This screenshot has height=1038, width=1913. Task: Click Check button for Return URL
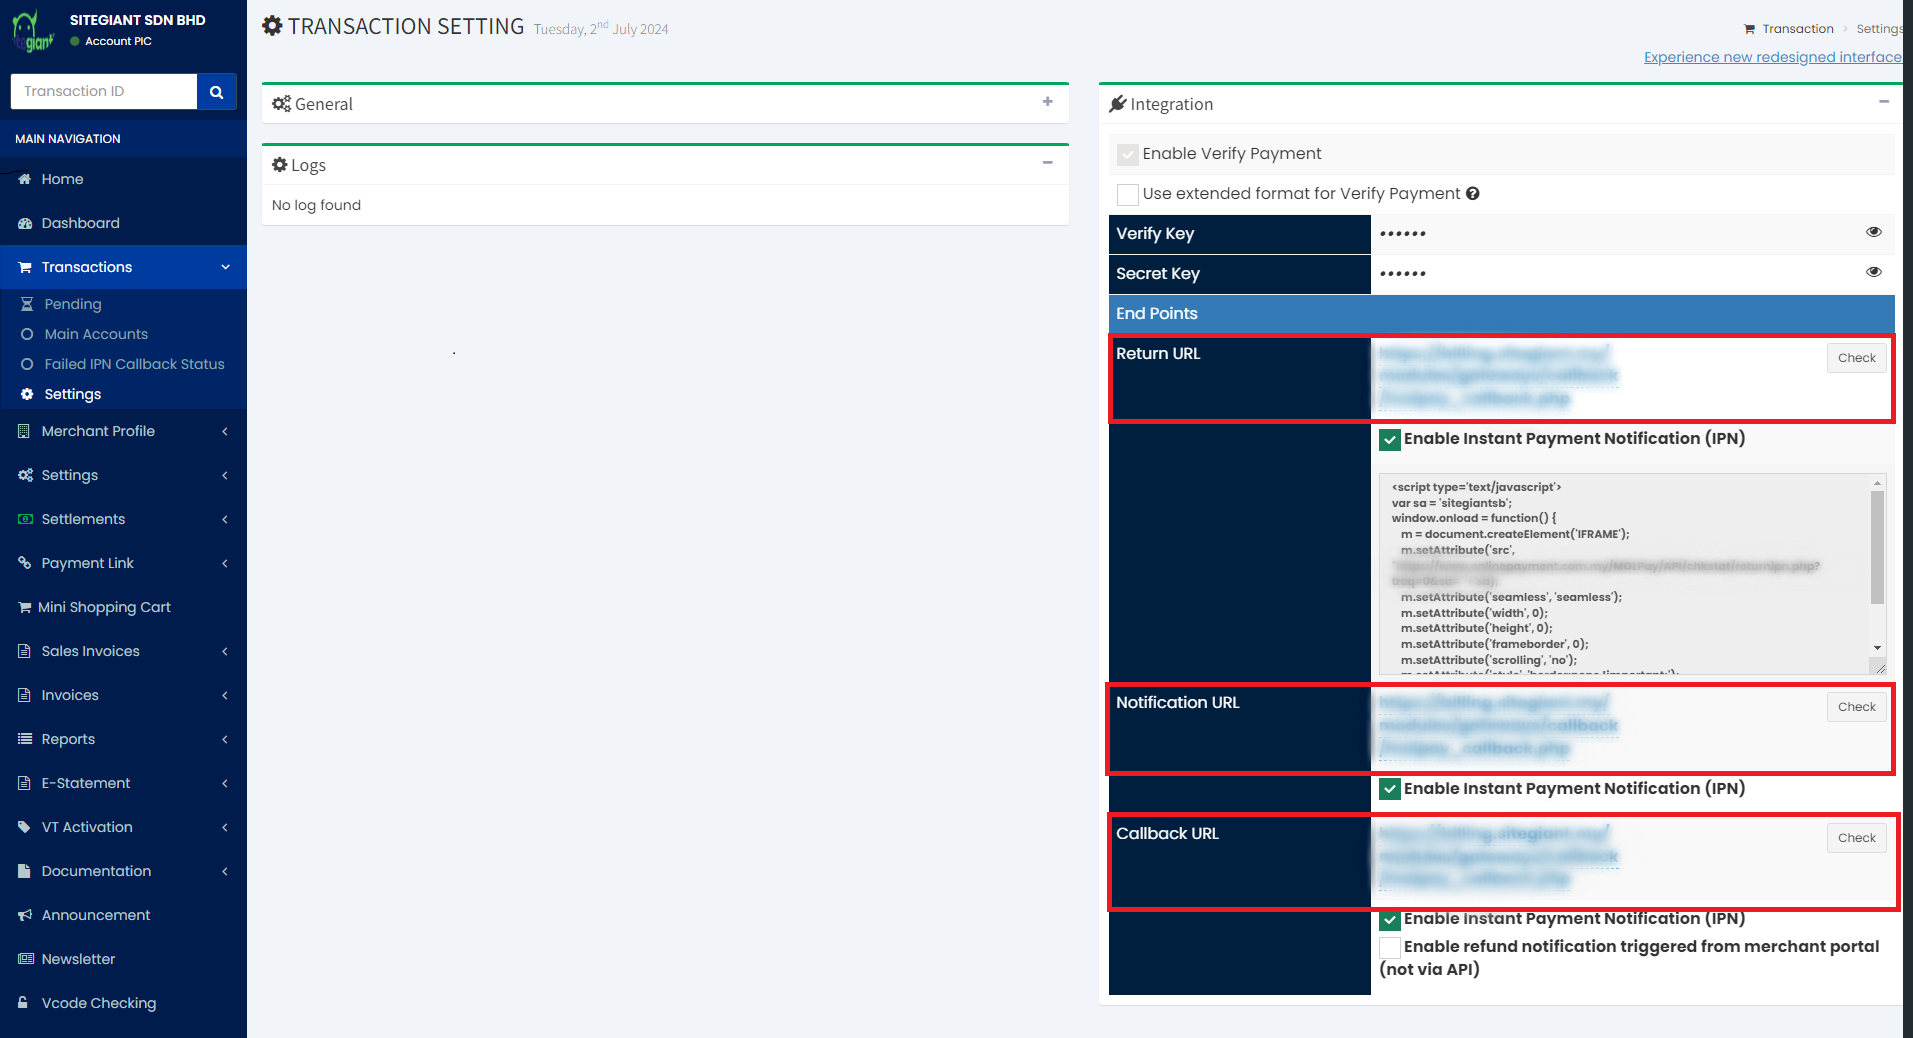(x=1856, y=358)
